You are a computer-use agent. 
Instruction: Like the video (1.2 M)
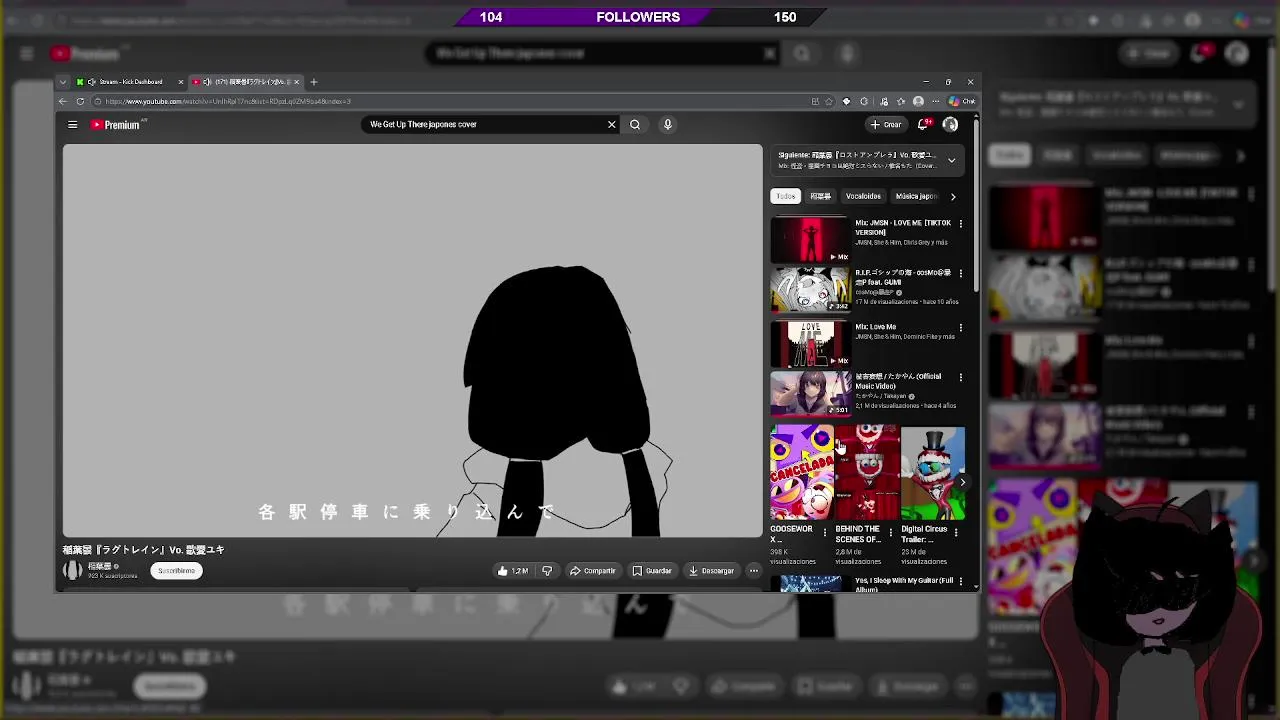click(x=512, y=571)
